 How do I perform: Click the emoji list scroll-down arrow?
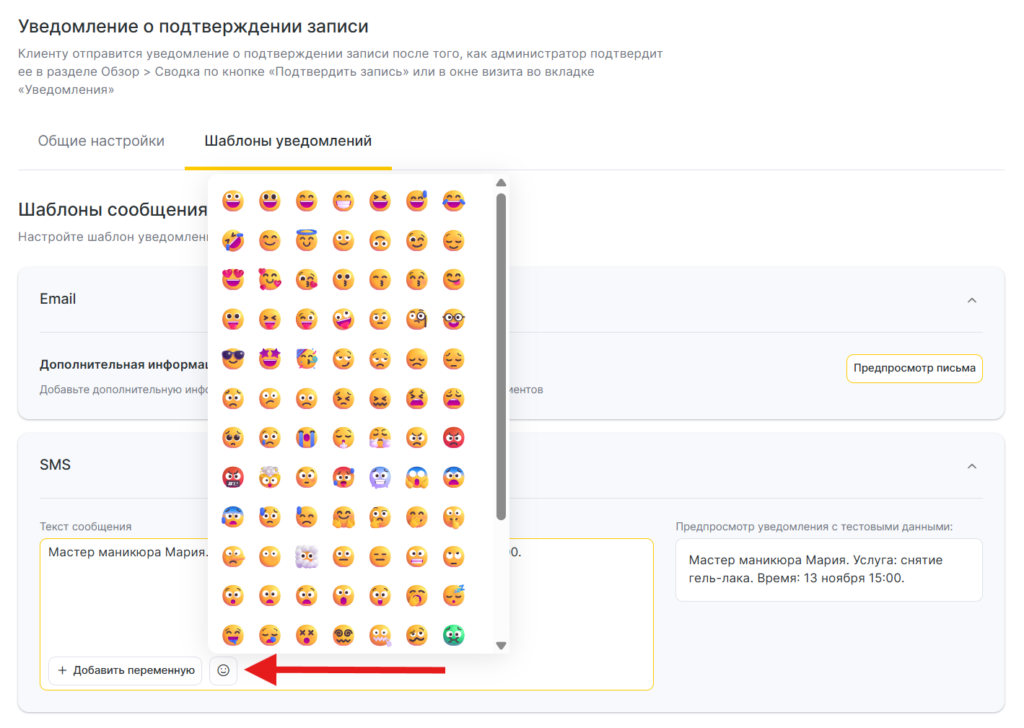pyautogui.click(x=501, y=645)
